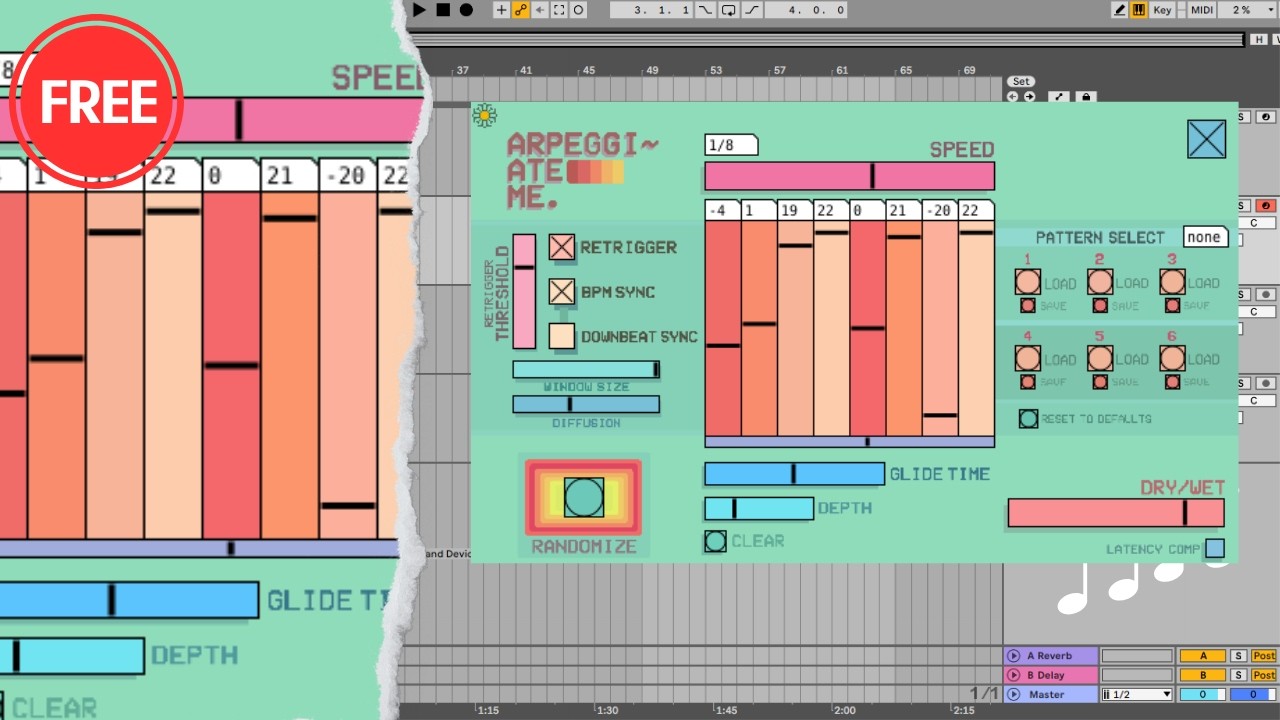The height and width of the screenshot is (720, 1280).
Task: Enable the DOWNBEAT SYNC checkbox
Action: pyautogui.click(x=562, y=336)
